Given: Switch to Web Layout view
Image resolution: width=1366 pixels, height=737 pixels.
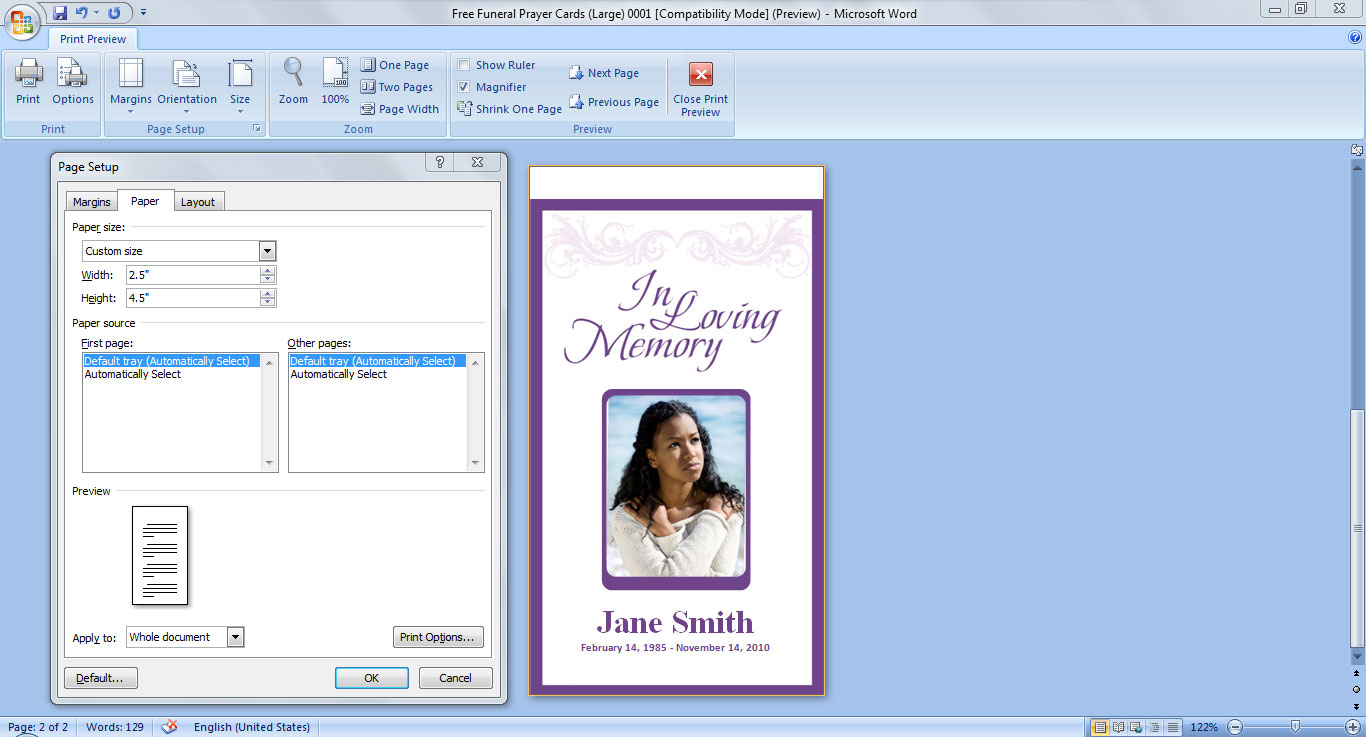Looking at the screenshot, I should tap(1137, 727).
